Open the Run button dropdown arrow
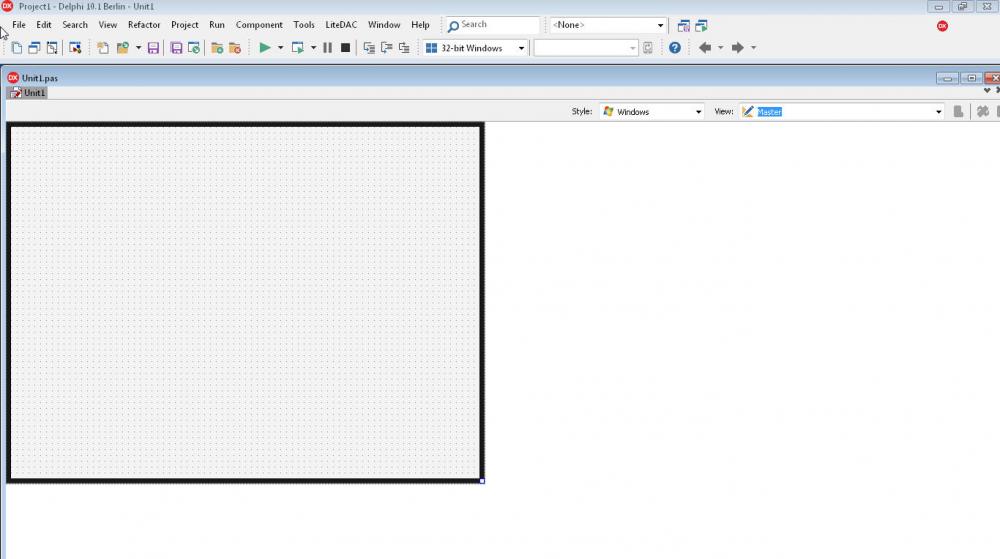Screen dimensions: 1000x559 (280, 48)
